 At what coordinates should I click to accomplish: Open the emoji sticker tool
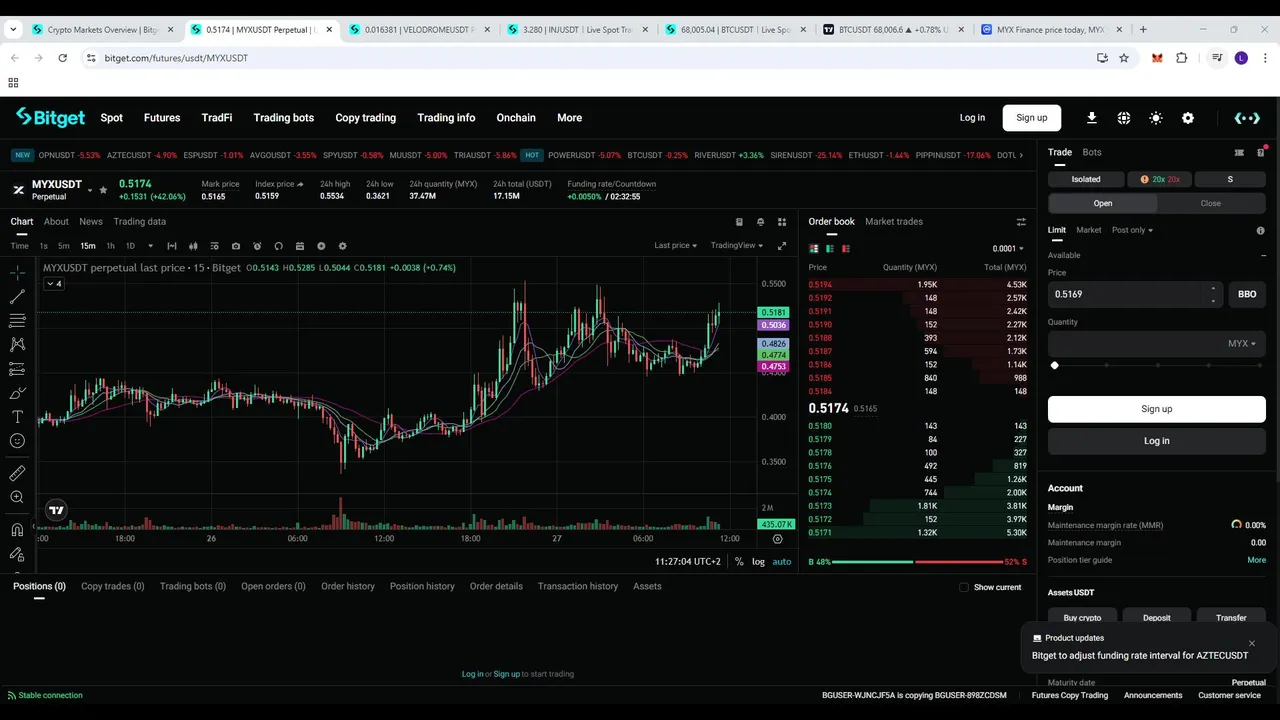tap(17, 441)
